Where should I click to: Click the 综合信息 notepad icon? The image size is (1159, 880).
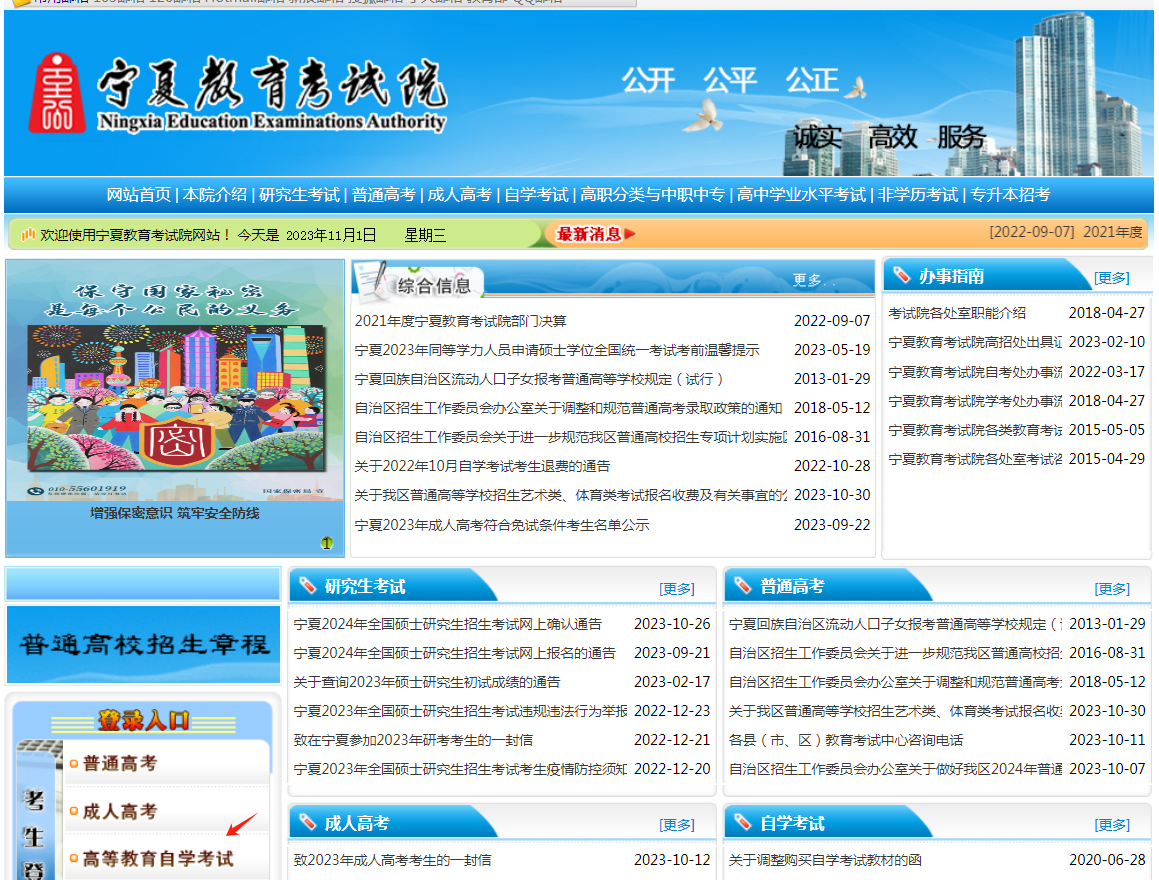pyautogui.click(x=372, y=280)
